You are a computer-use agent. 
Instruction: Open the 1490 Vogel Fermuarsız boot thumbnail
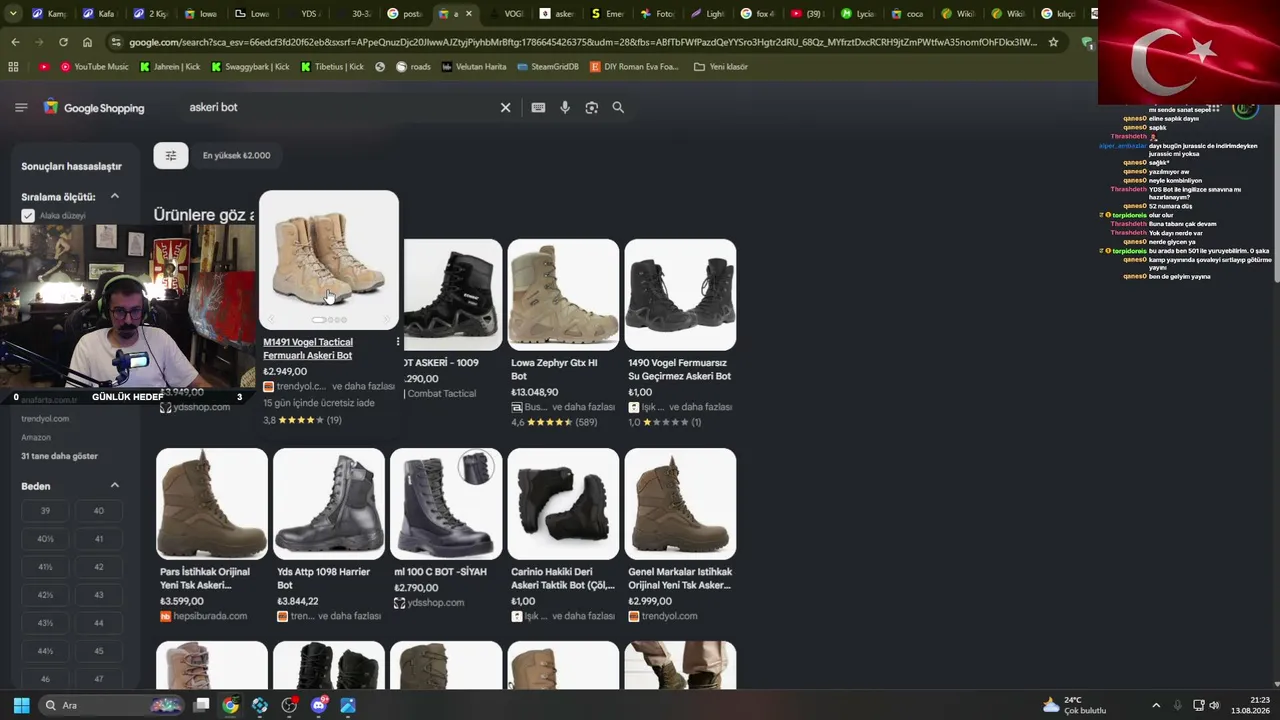click(x=680, y=294)
